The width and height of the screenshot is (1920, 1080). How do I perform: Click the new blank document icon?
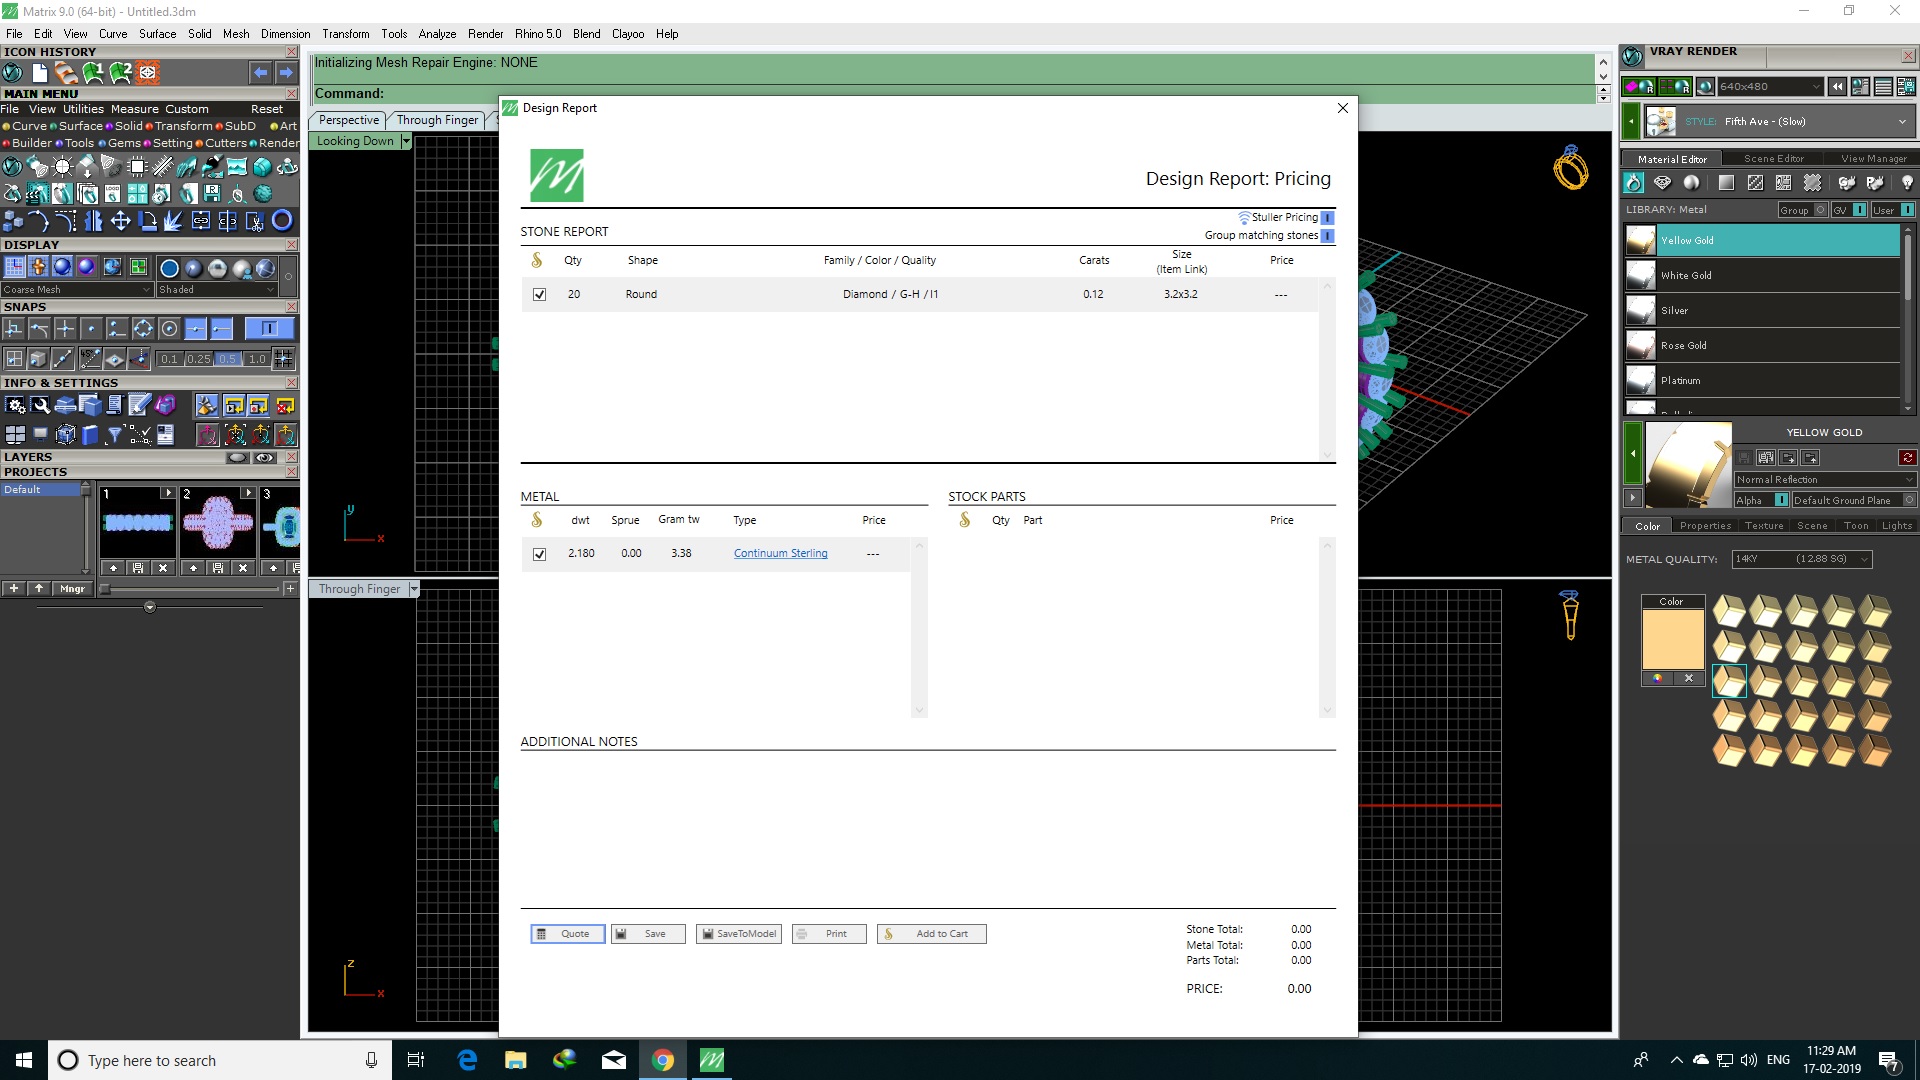point(39,73)
